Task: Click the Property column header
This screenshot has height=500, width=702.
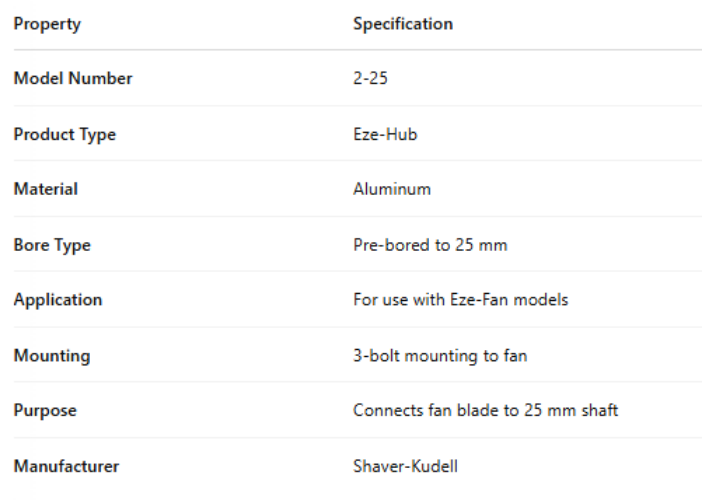Action: 47,24
